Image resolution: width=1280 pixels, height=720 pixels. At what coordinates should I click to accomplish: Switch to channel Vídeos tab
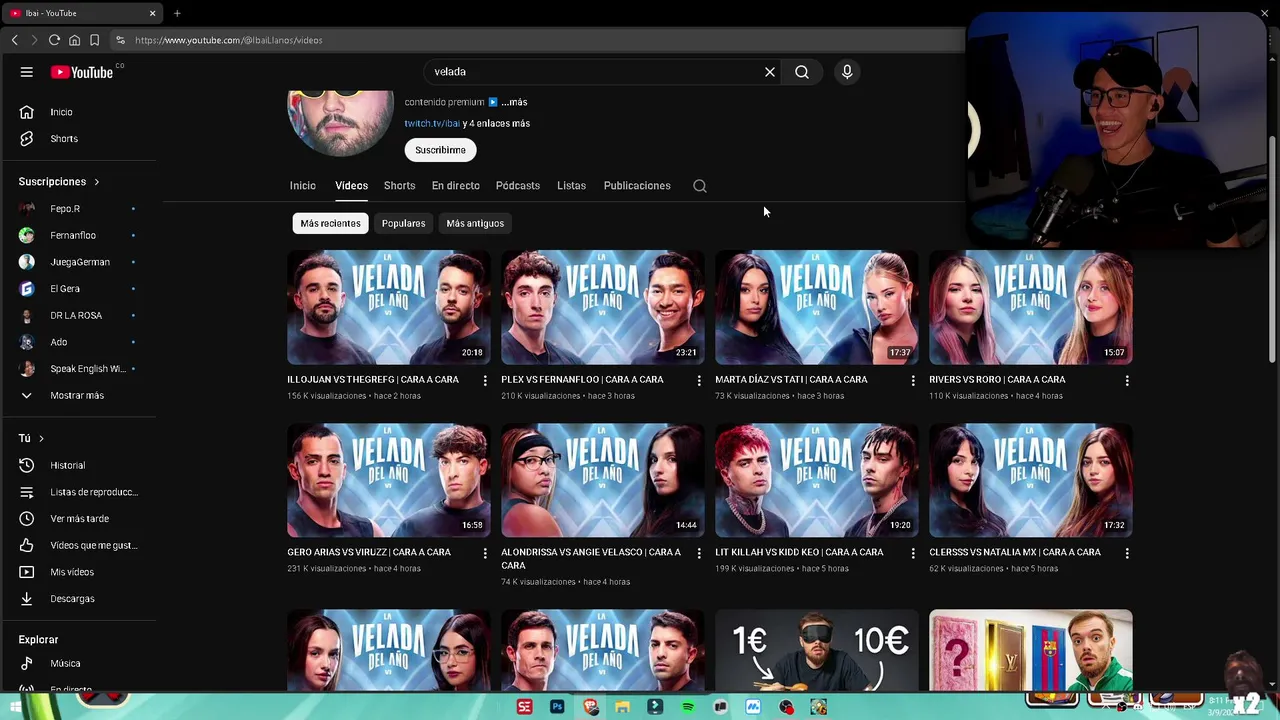pos(351,186)
